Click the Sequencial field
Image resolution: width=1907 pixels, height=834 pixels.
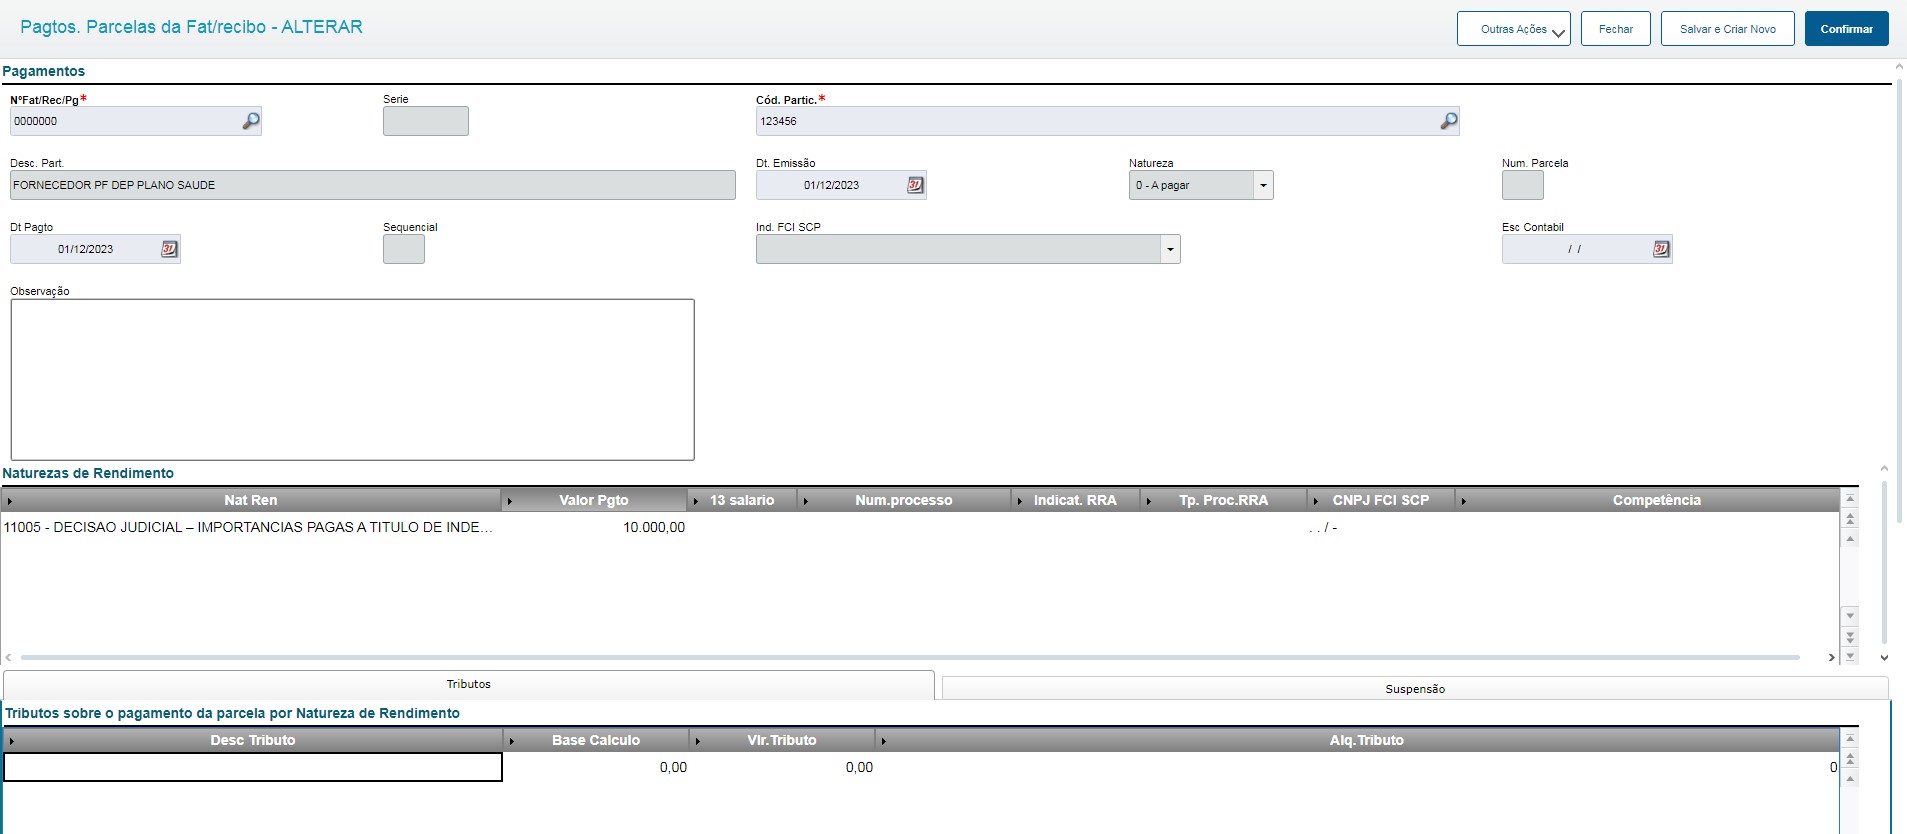[x=404, y=249]
